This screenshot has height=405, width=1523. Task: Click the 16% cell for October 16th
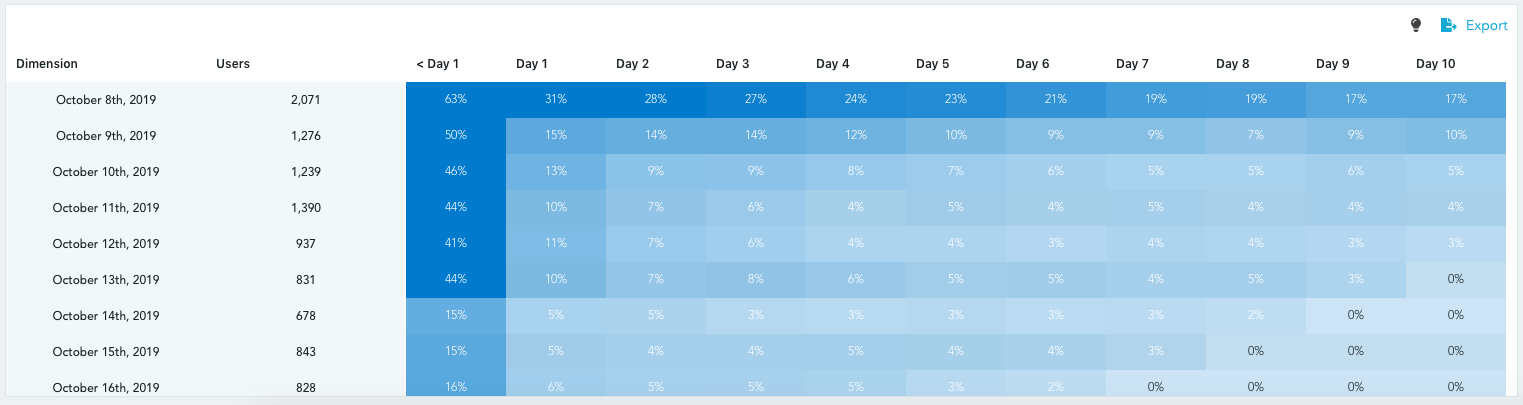pos(456,388)
